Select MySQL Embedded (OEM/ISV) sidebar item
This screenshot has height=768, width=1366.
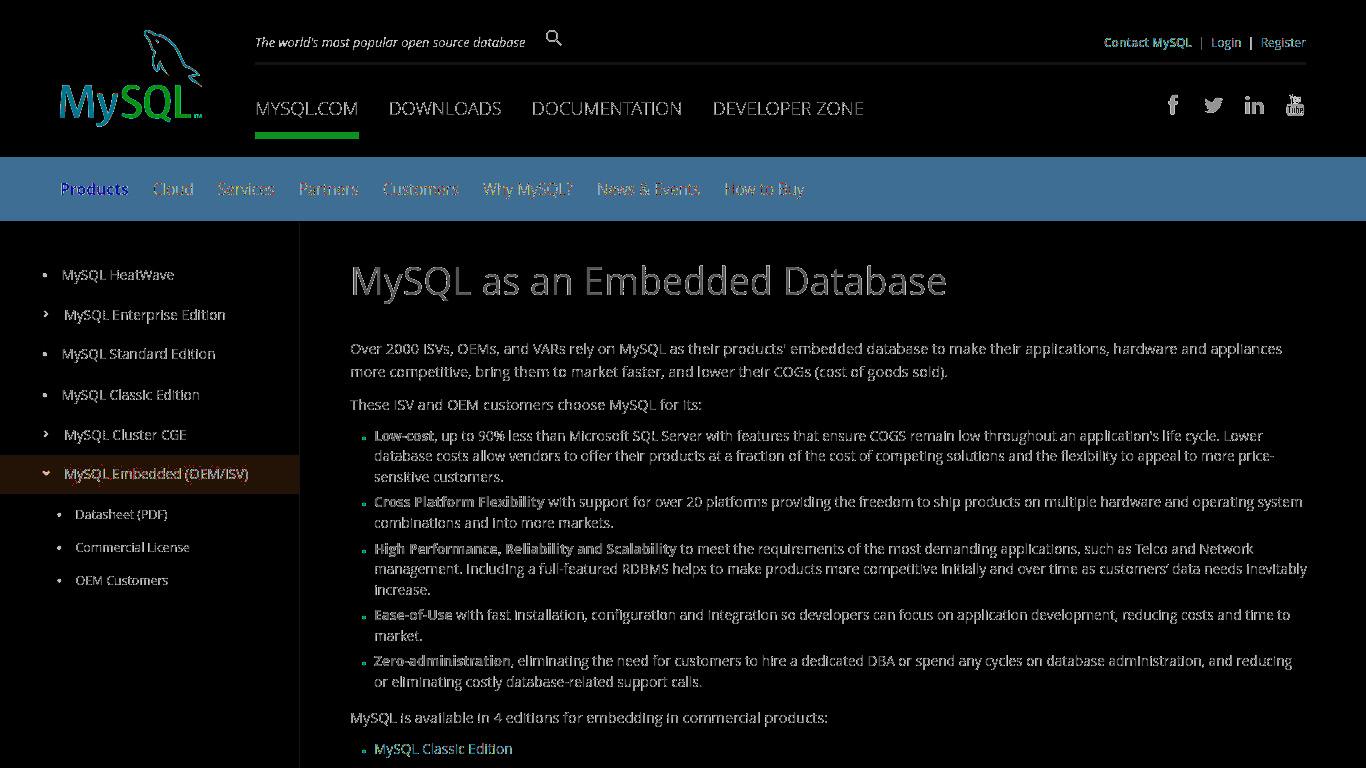[x=156, y=474]
